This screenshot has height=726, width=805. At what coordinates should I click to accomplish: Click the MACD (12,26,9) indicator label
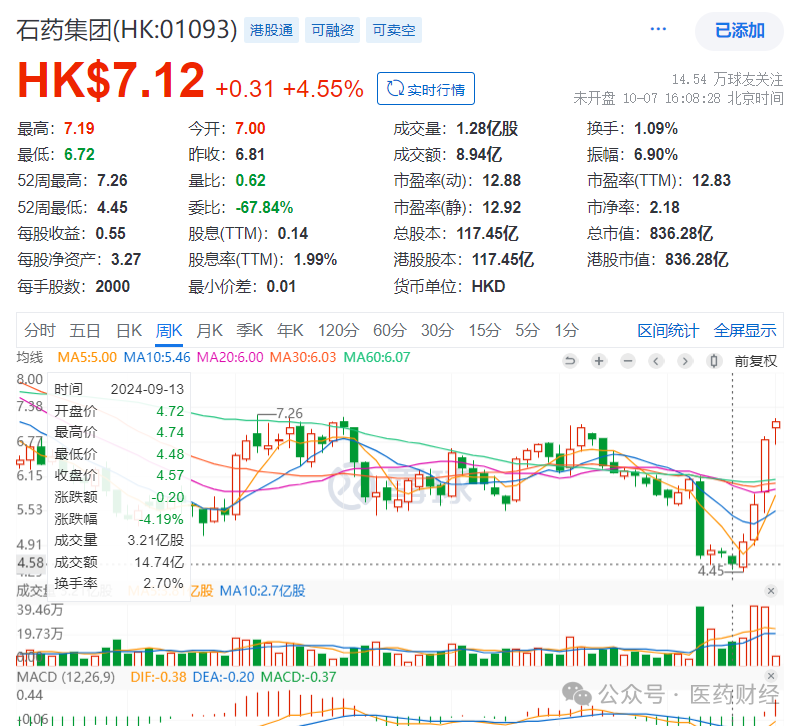(x=66, y=677)
